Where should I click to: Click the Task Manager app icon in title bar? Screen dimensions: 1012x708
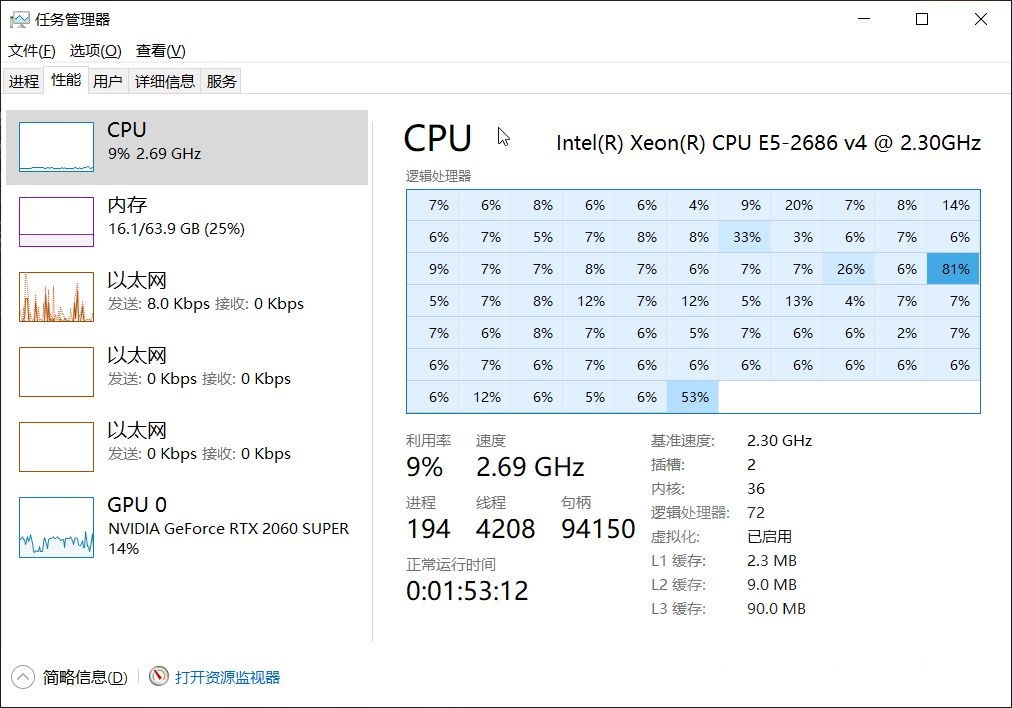tap(19, 19)
